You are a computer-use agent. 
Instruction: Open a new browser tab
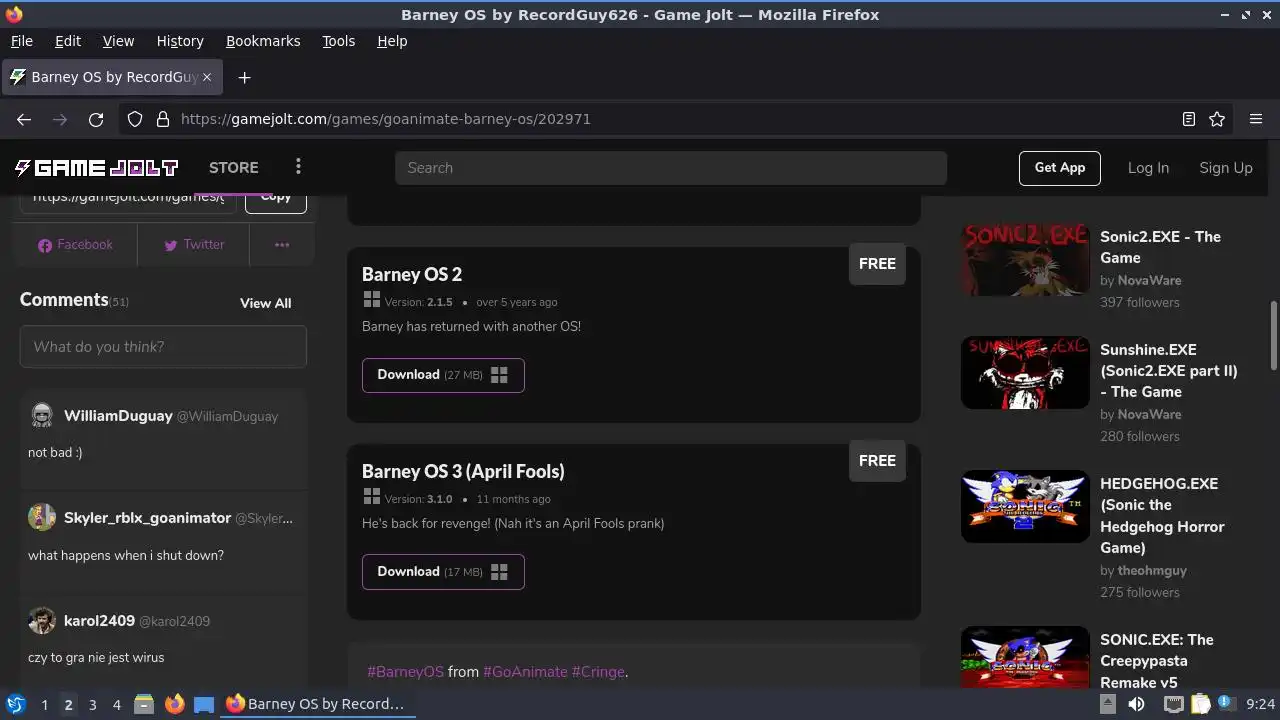244,77
